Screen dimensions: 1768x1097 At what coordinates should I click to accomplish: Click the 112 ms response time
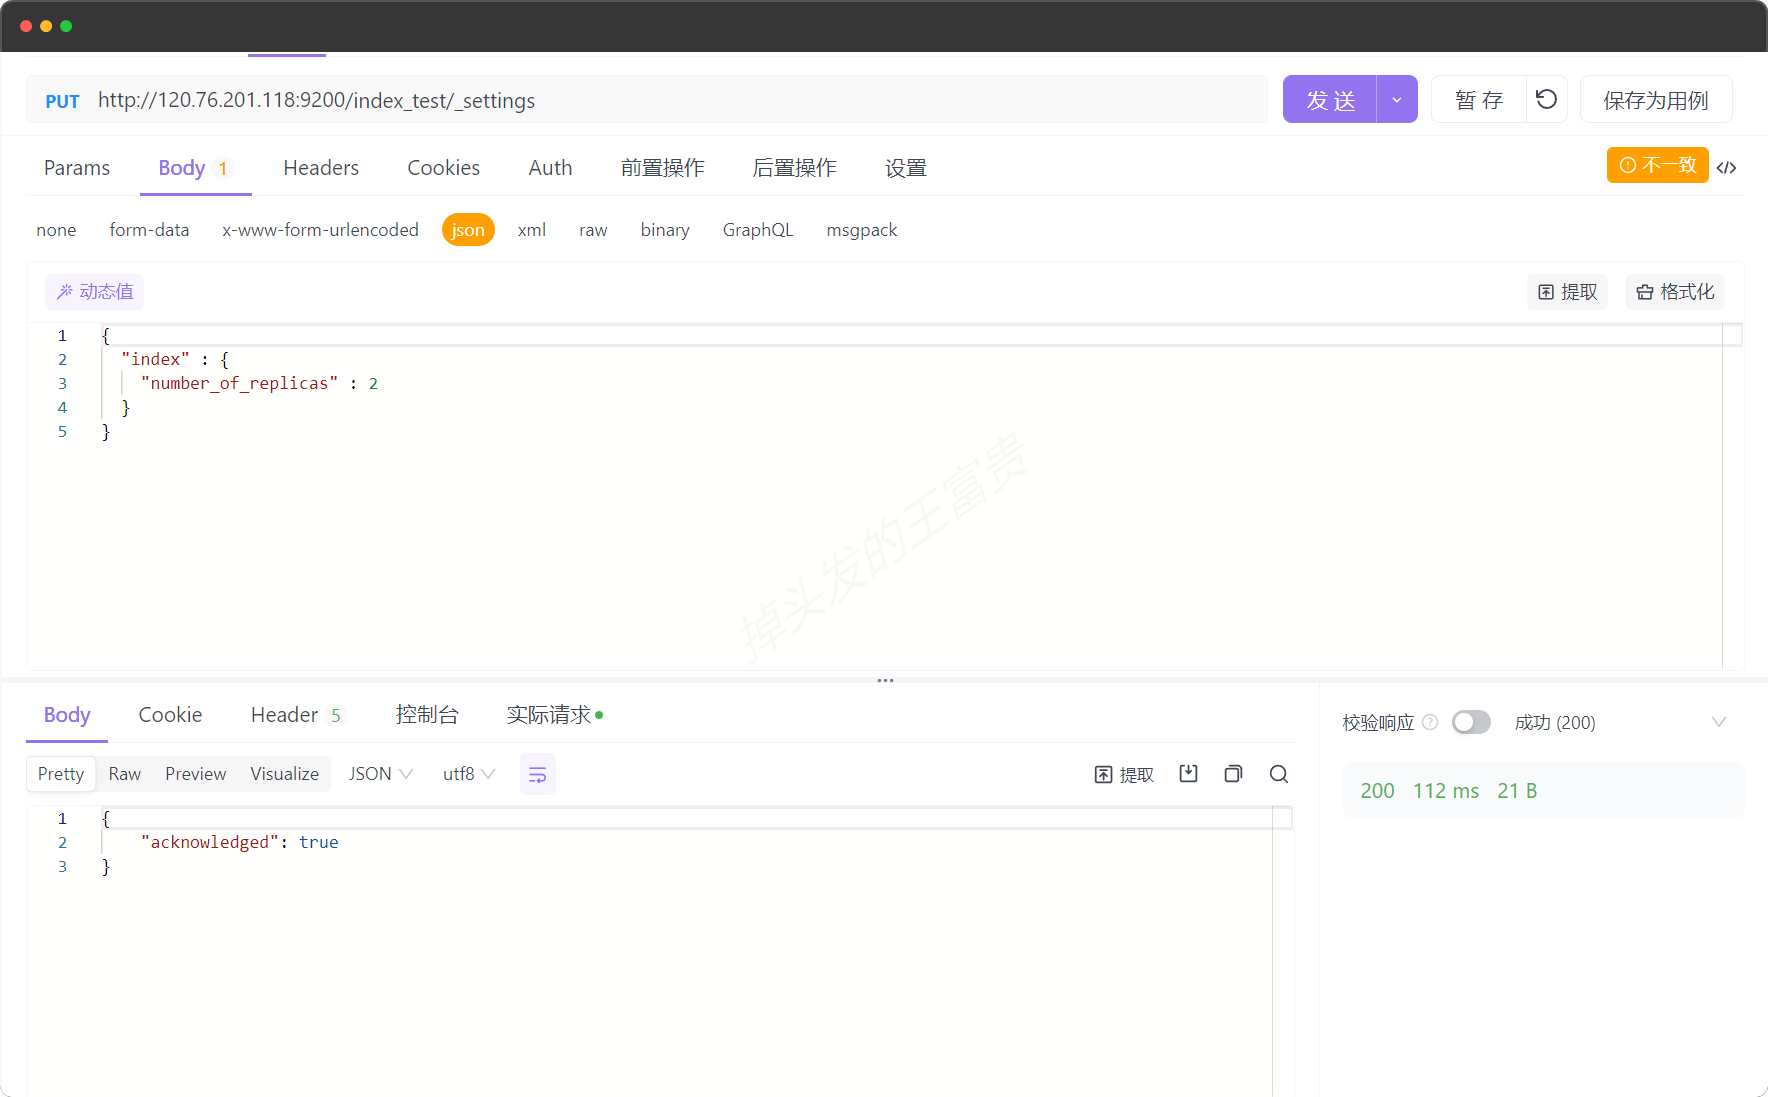(x=1446, y=791)
